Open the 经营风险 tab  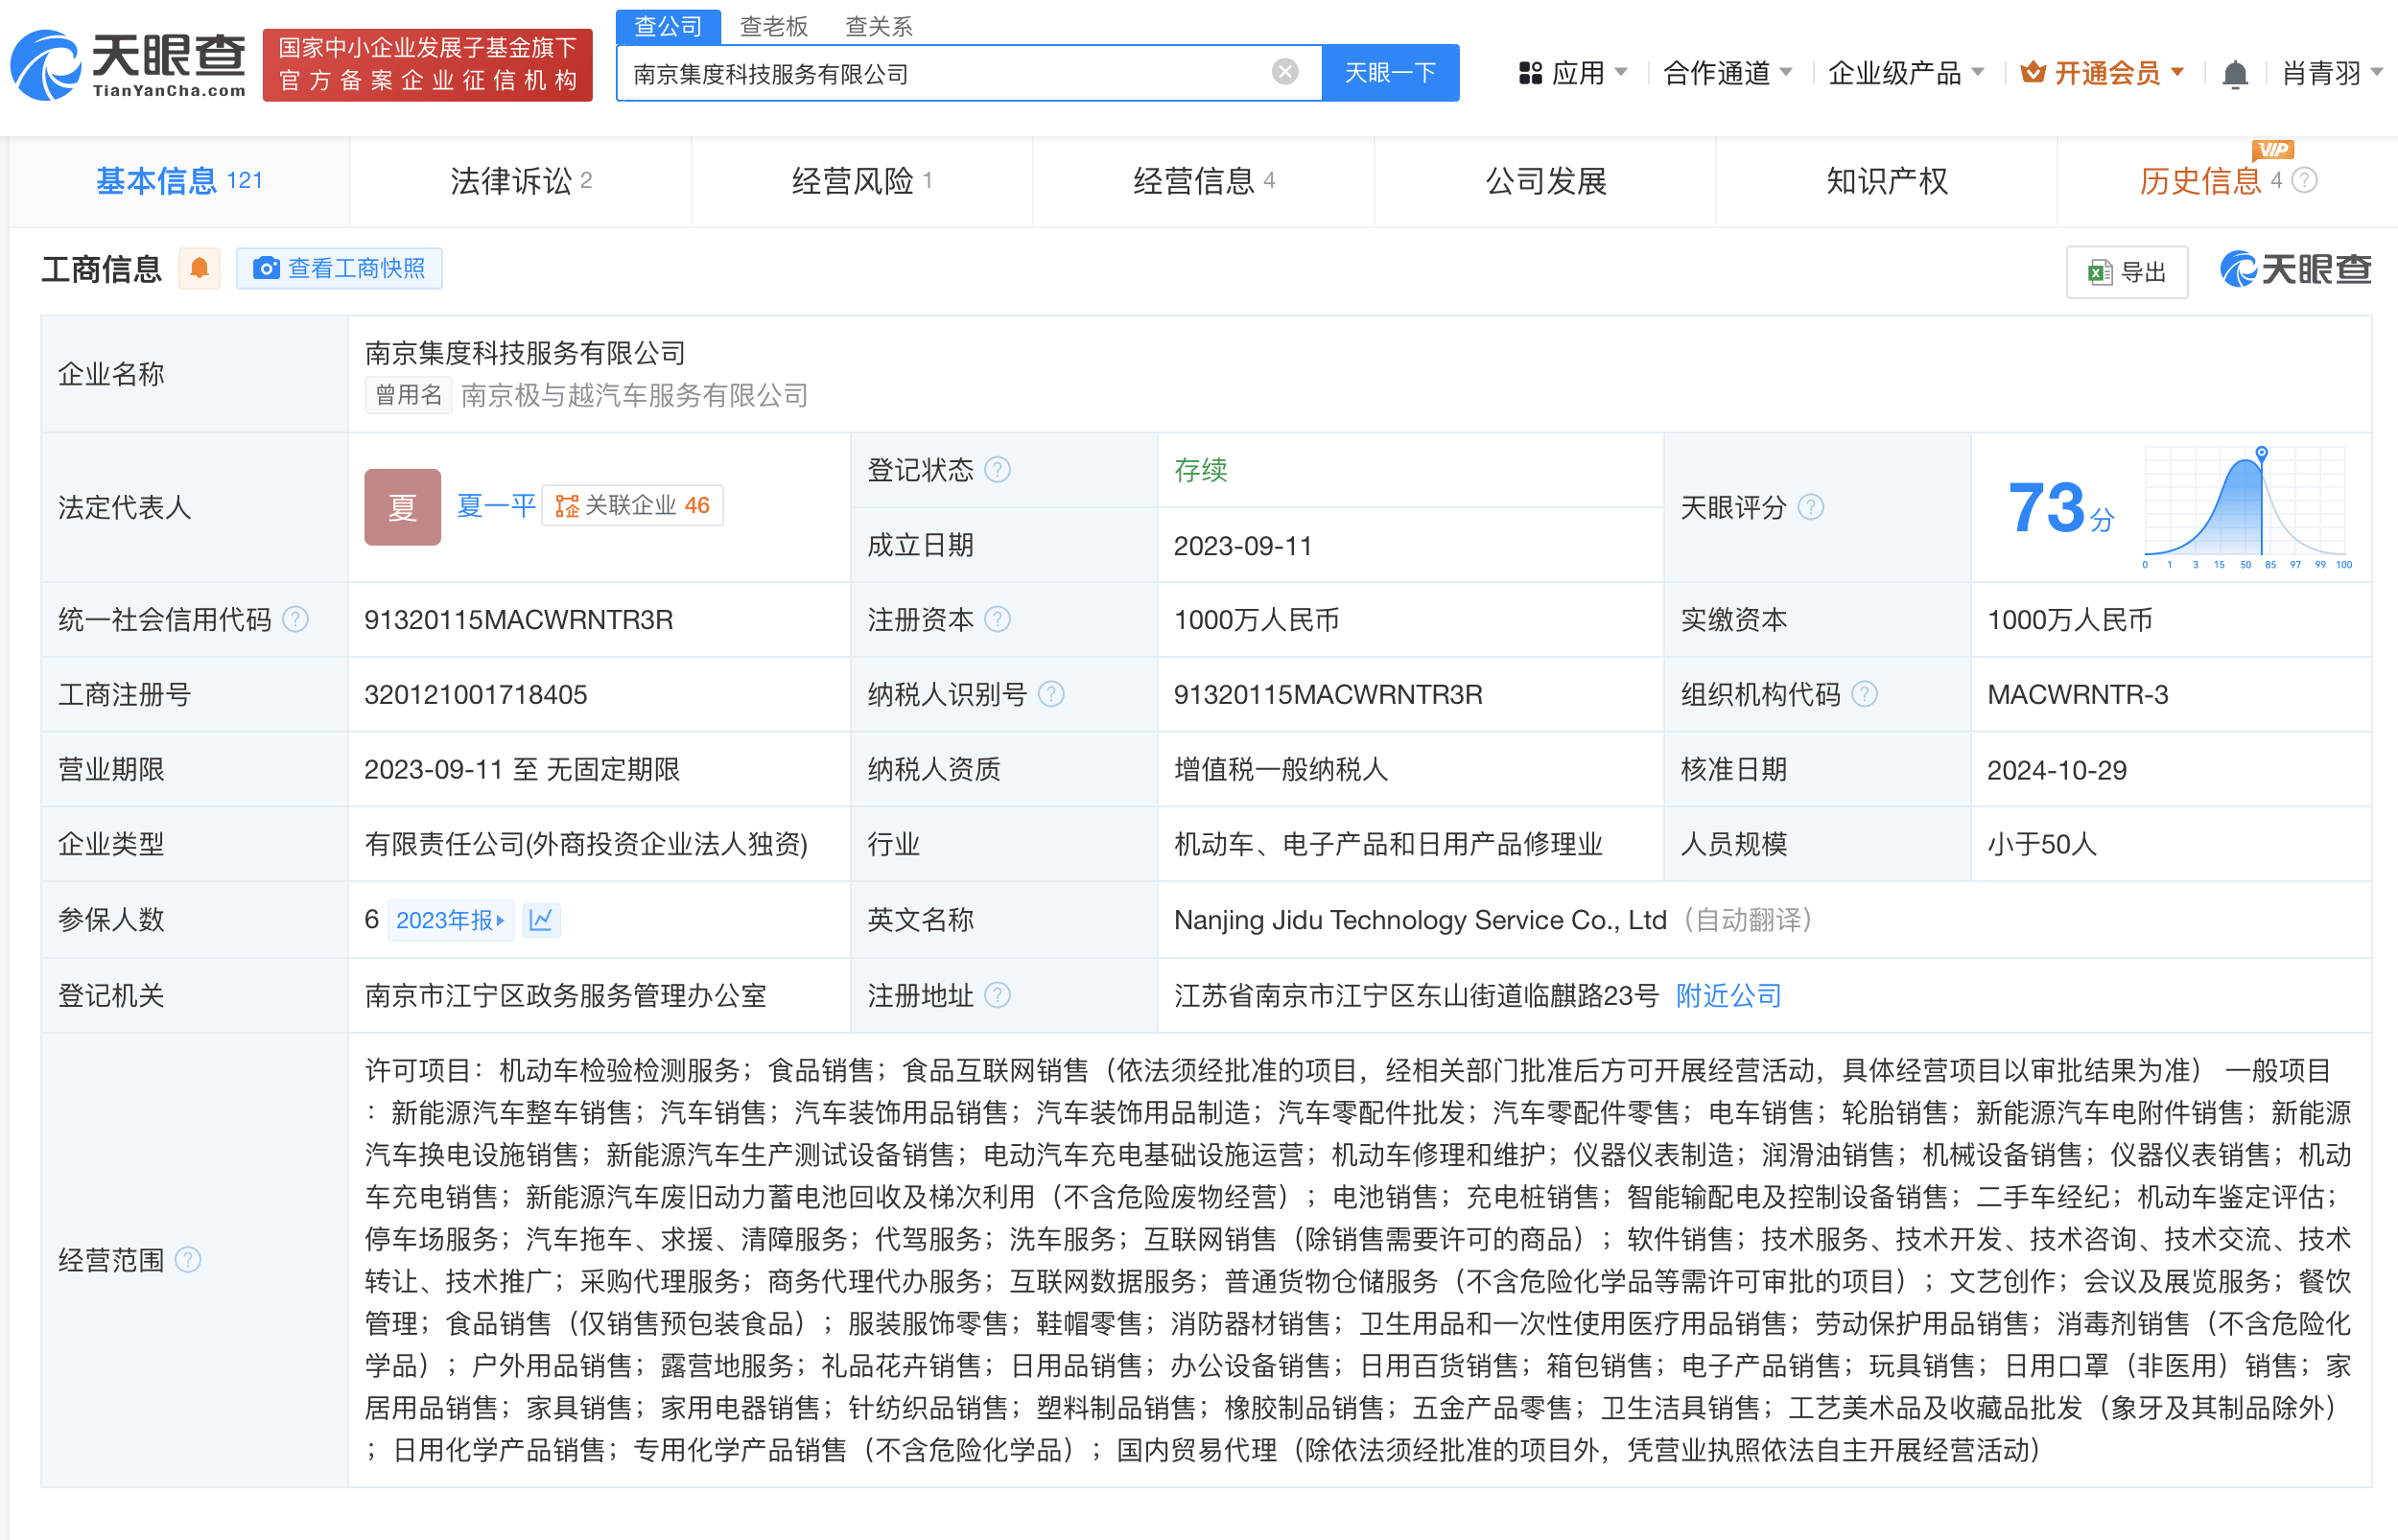[x=862, y=181]
